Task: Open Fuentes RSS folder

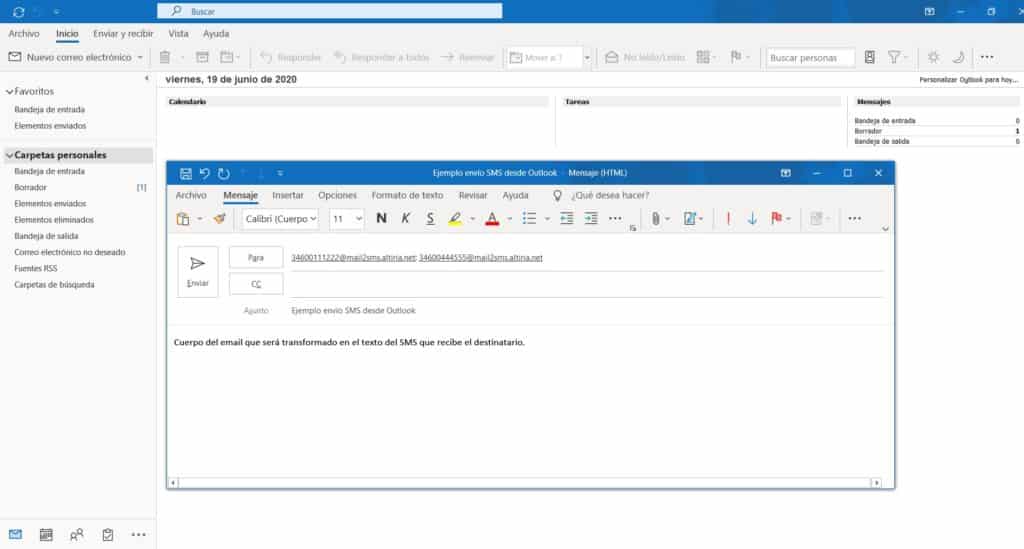Action: [x=36, y=268]
